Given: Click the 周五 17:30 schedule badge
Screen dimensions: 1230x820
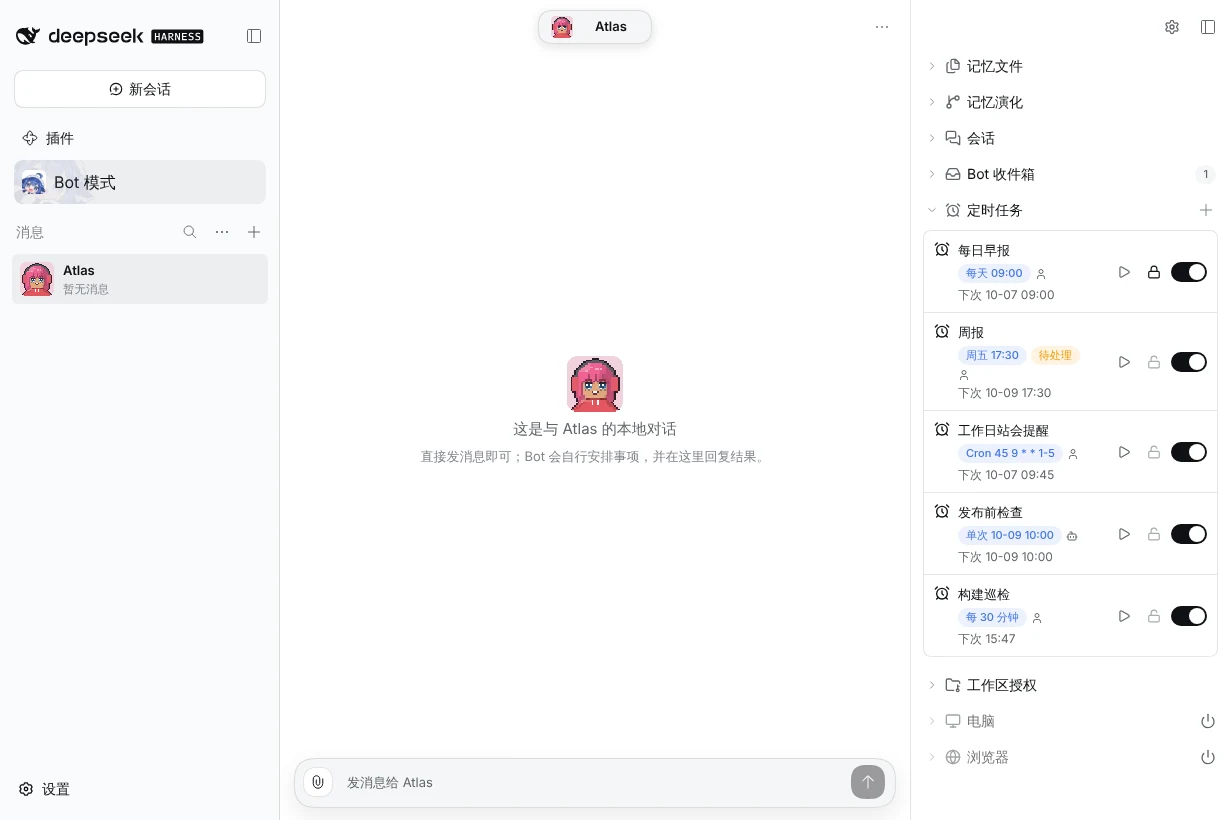Looking at the screenshot, I should (x=992, y=355).
